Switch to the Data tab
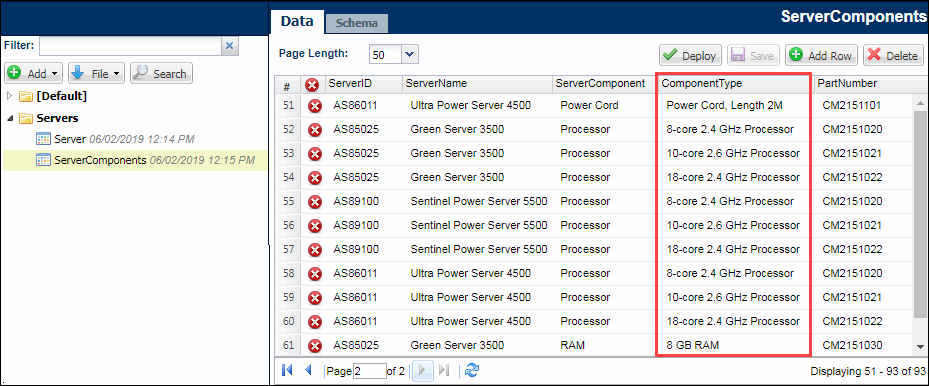 tap(297, 22)
